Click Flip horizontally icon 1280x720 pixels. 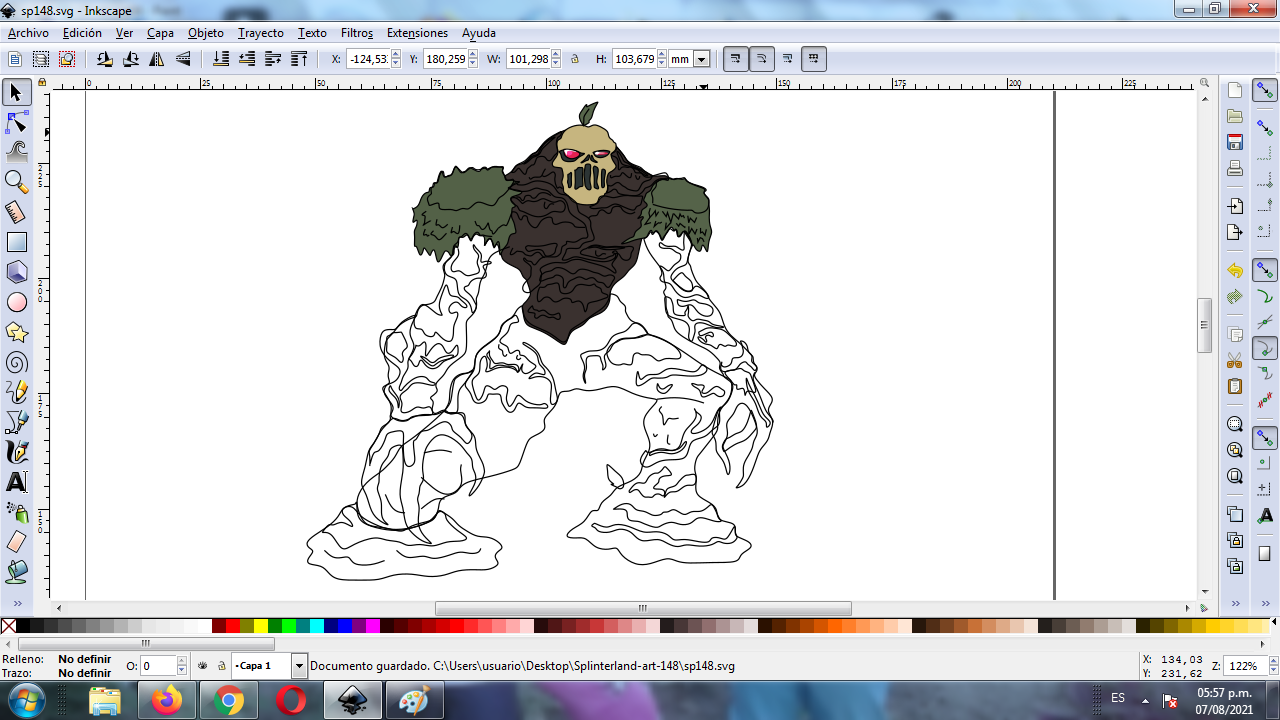pyautogui.click(x=157, y=59)
